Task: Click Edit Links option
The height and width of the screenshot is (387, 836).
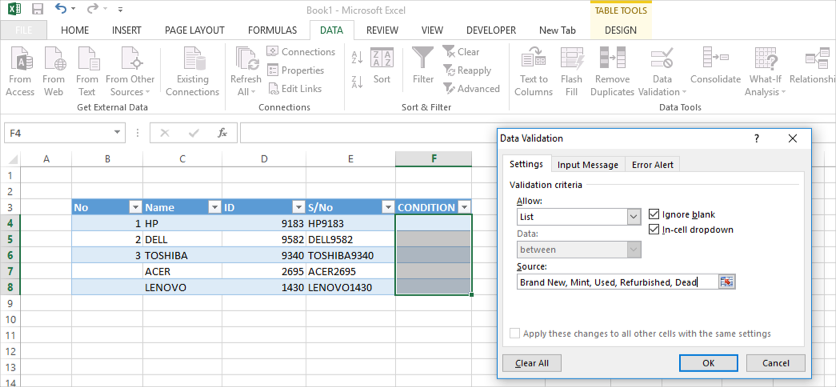Action: tap(294, 89)
